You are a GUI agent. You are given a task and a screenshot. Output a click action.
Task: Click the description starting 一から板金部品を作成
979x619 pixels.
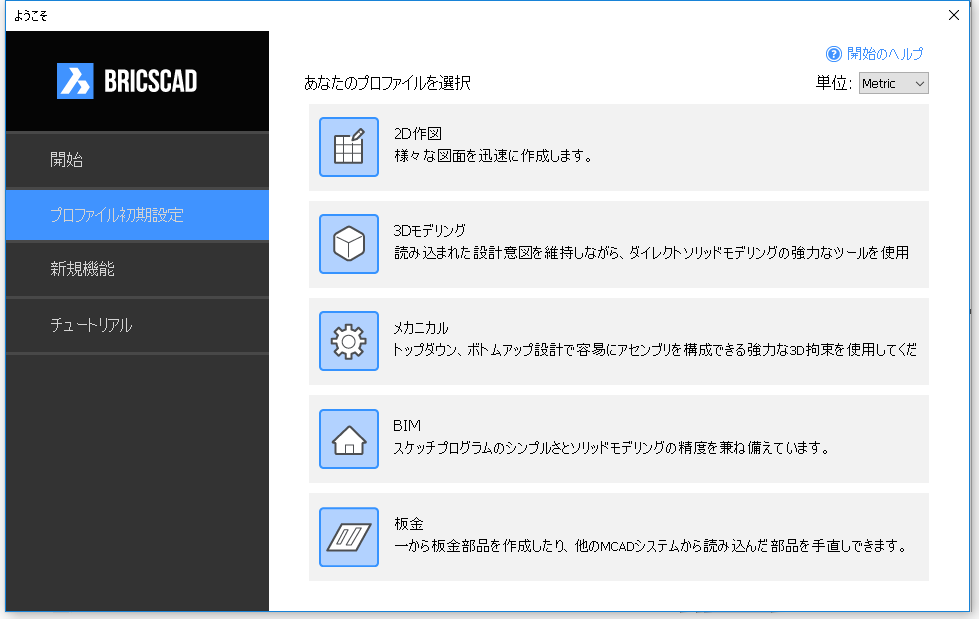651,546
